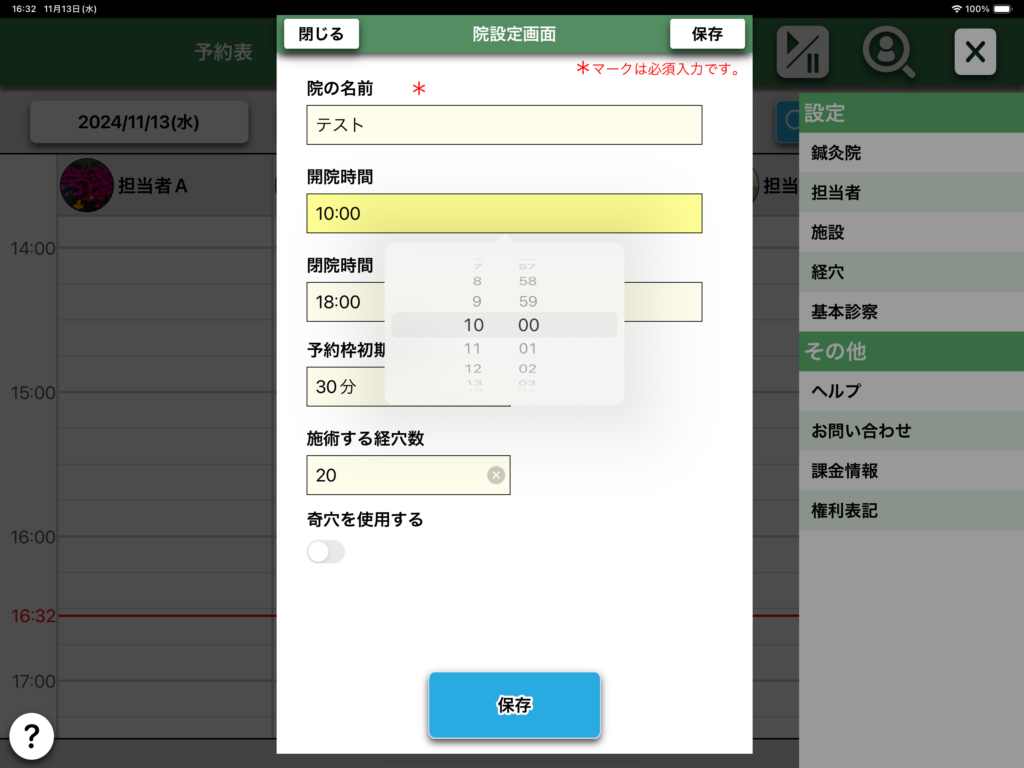Tap the 担当者A flower avatar
The width and height of the screenshot is (1024, 768).
point(86,185)
